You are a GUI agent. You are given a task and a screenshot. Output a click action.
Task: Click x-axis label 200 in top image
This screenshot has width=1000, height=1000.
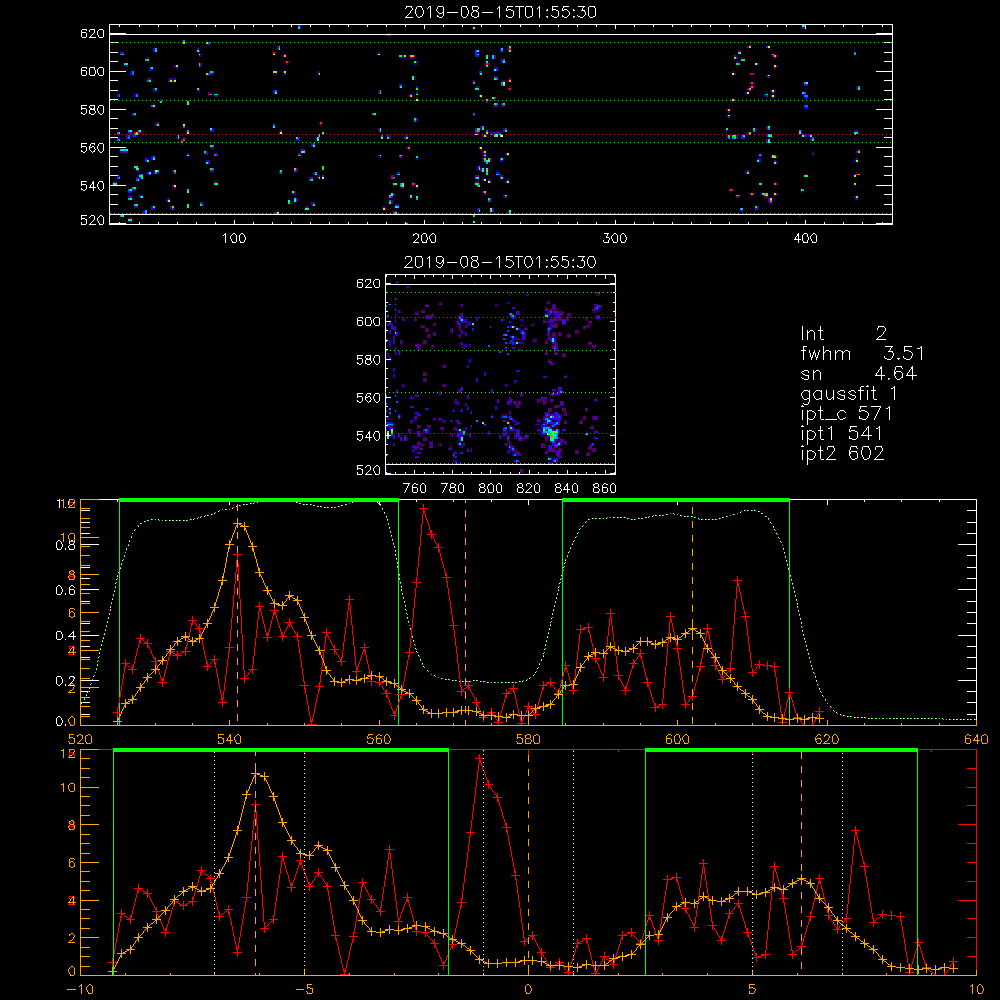click(424, 239)
